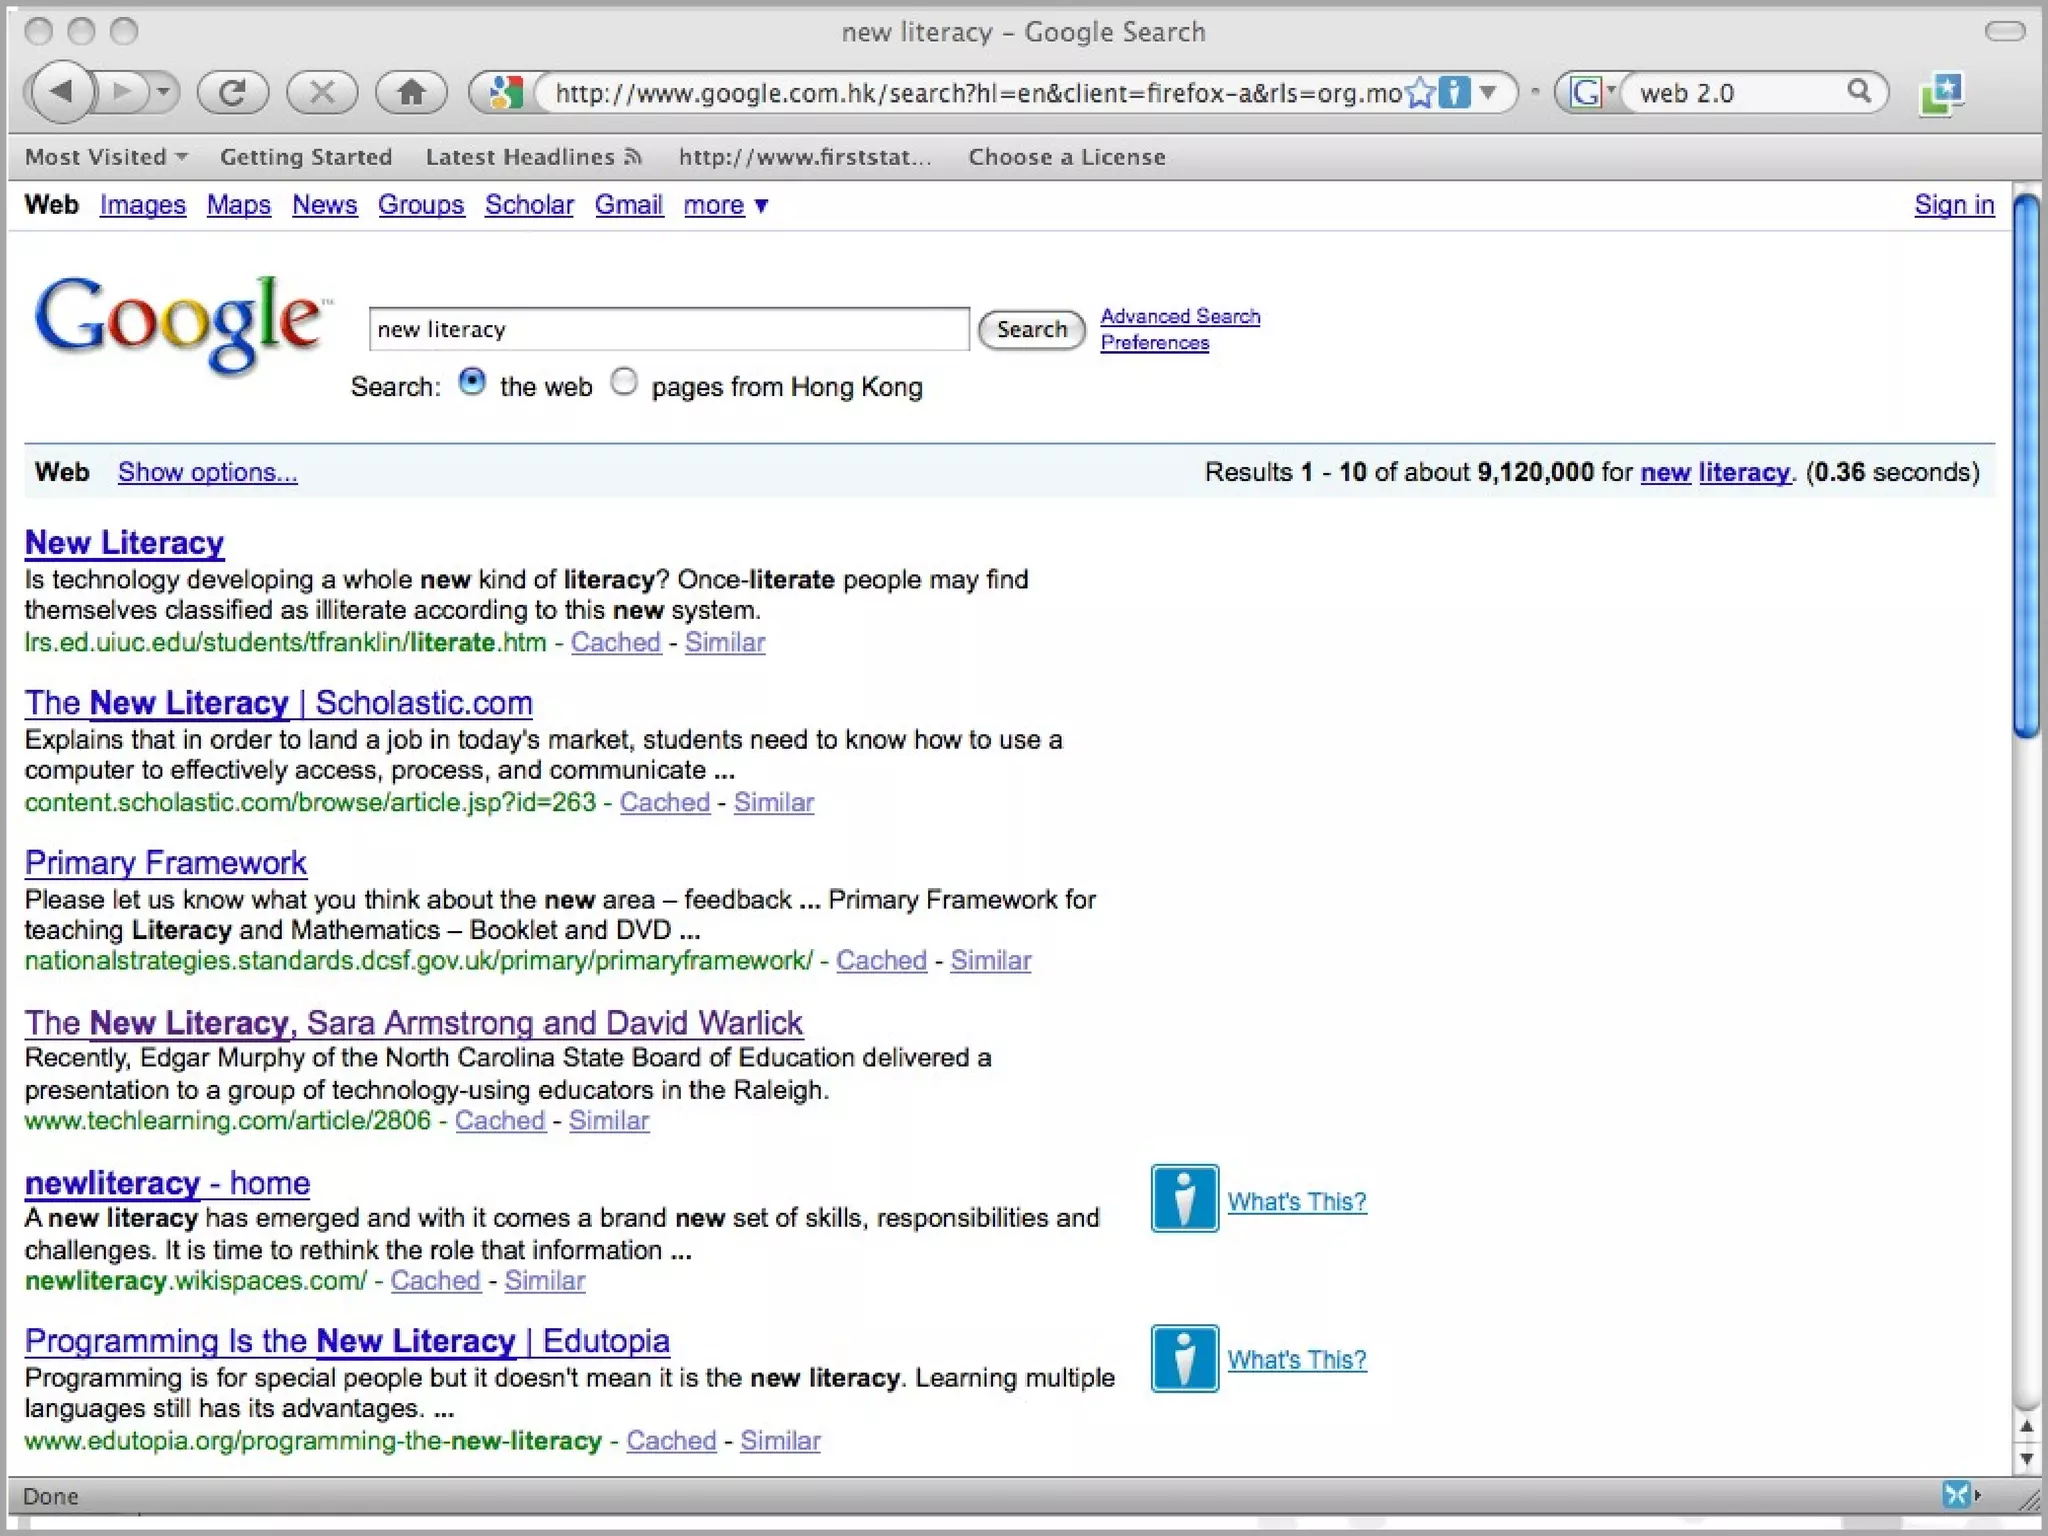Expand the 'more' dropdown in the Google navigation

pyautogui.click(x=725, y=205)
